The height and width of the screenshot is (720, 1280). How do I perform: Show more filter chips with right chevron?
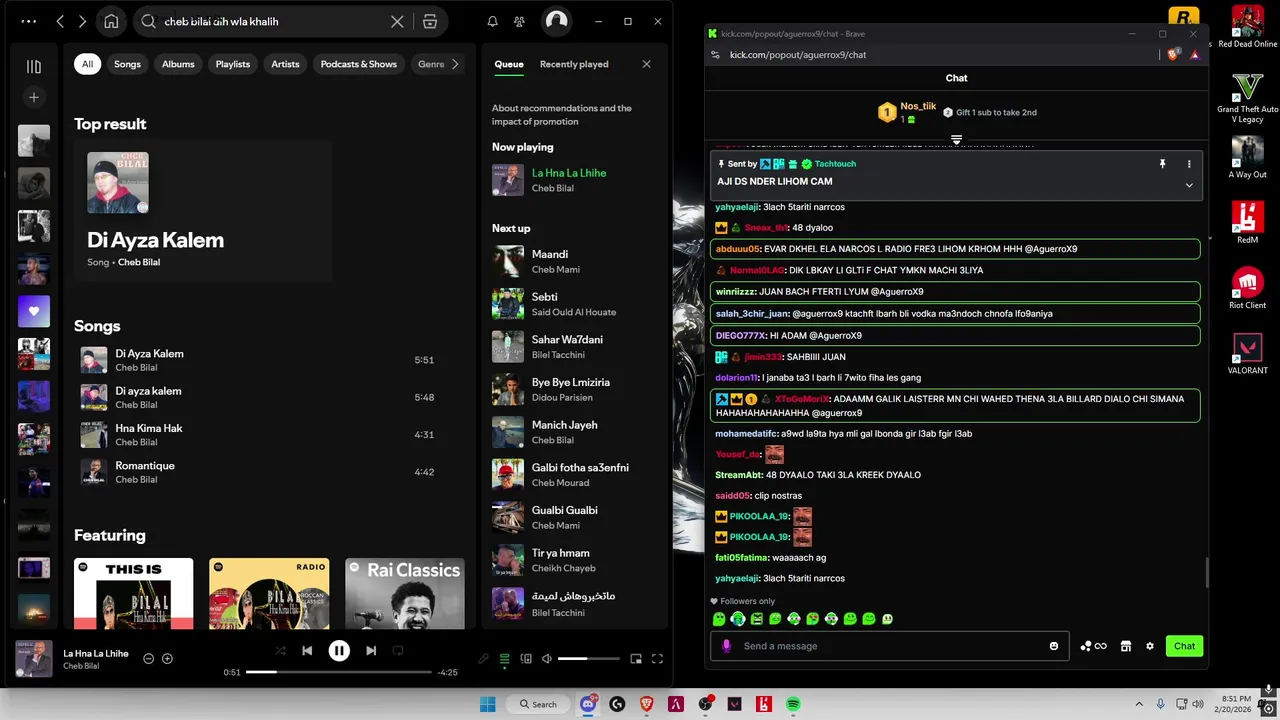coord(455,64)
